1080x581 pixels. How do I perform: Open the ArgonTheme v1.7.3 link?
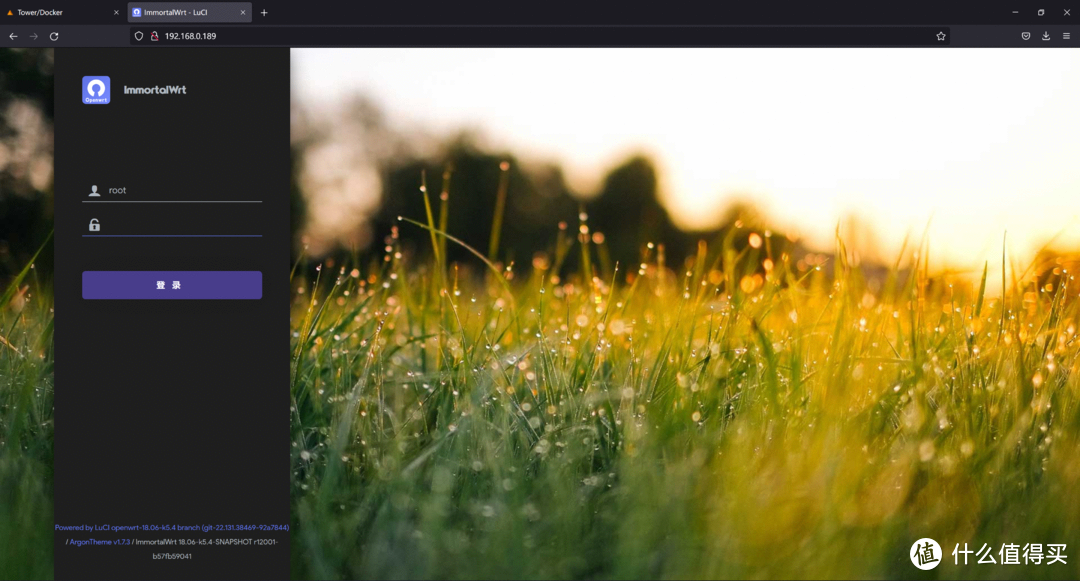pyautogui.click(x=100, y=542)
